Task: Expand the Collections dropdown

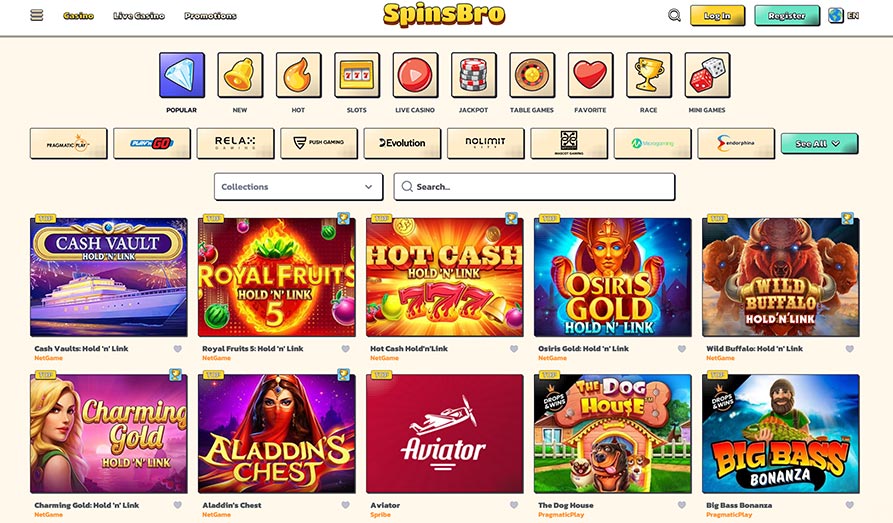Action: [x=298, y=187]
